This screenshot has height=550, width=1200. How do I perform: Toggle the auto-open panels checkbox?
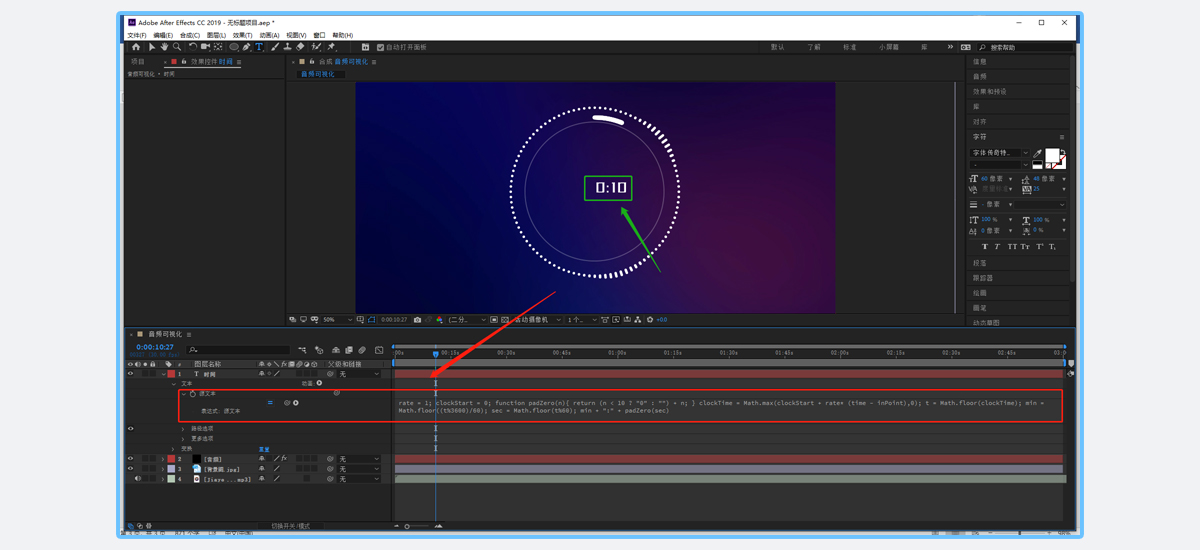click(380, 47)
